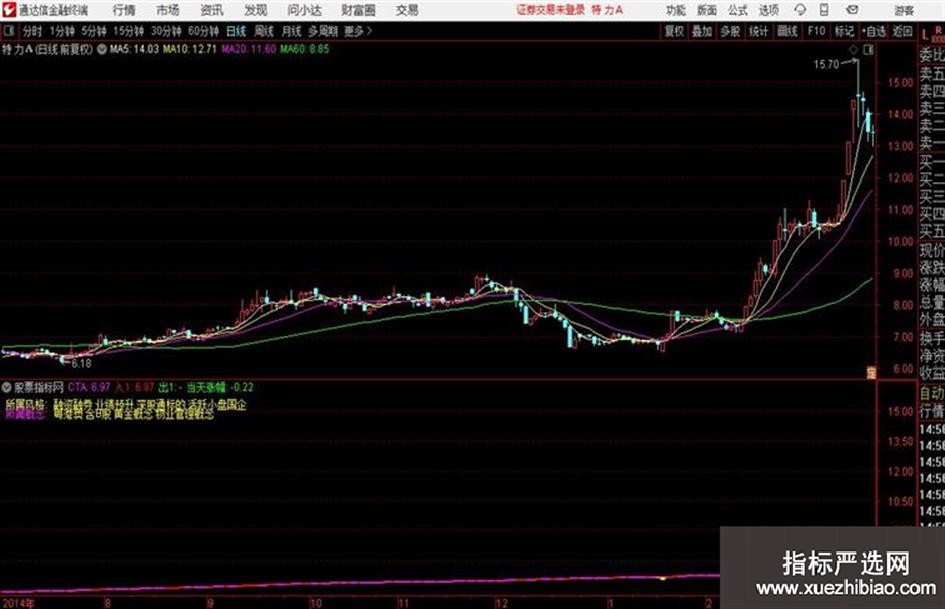Click the 特力A (日线 前复权) chart title
The image size is (945, 609).
[x=48, y=49]
